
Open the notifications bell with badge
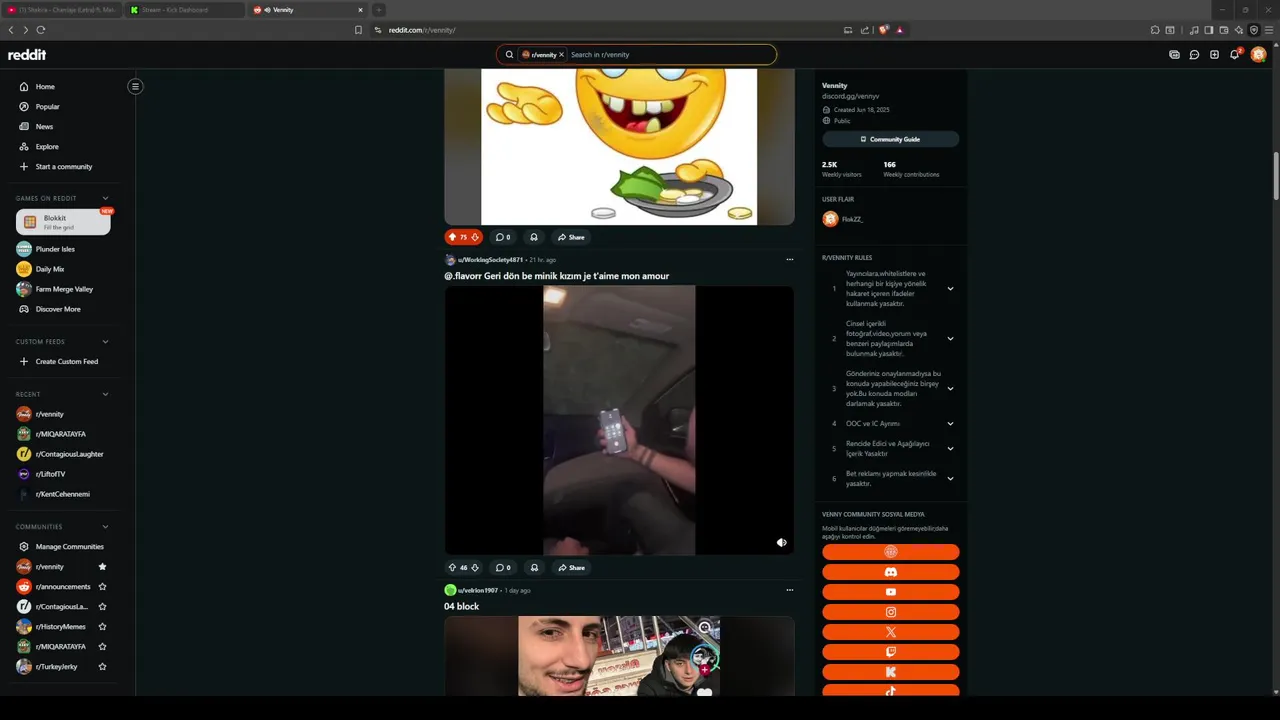(x=1235, y=54)
